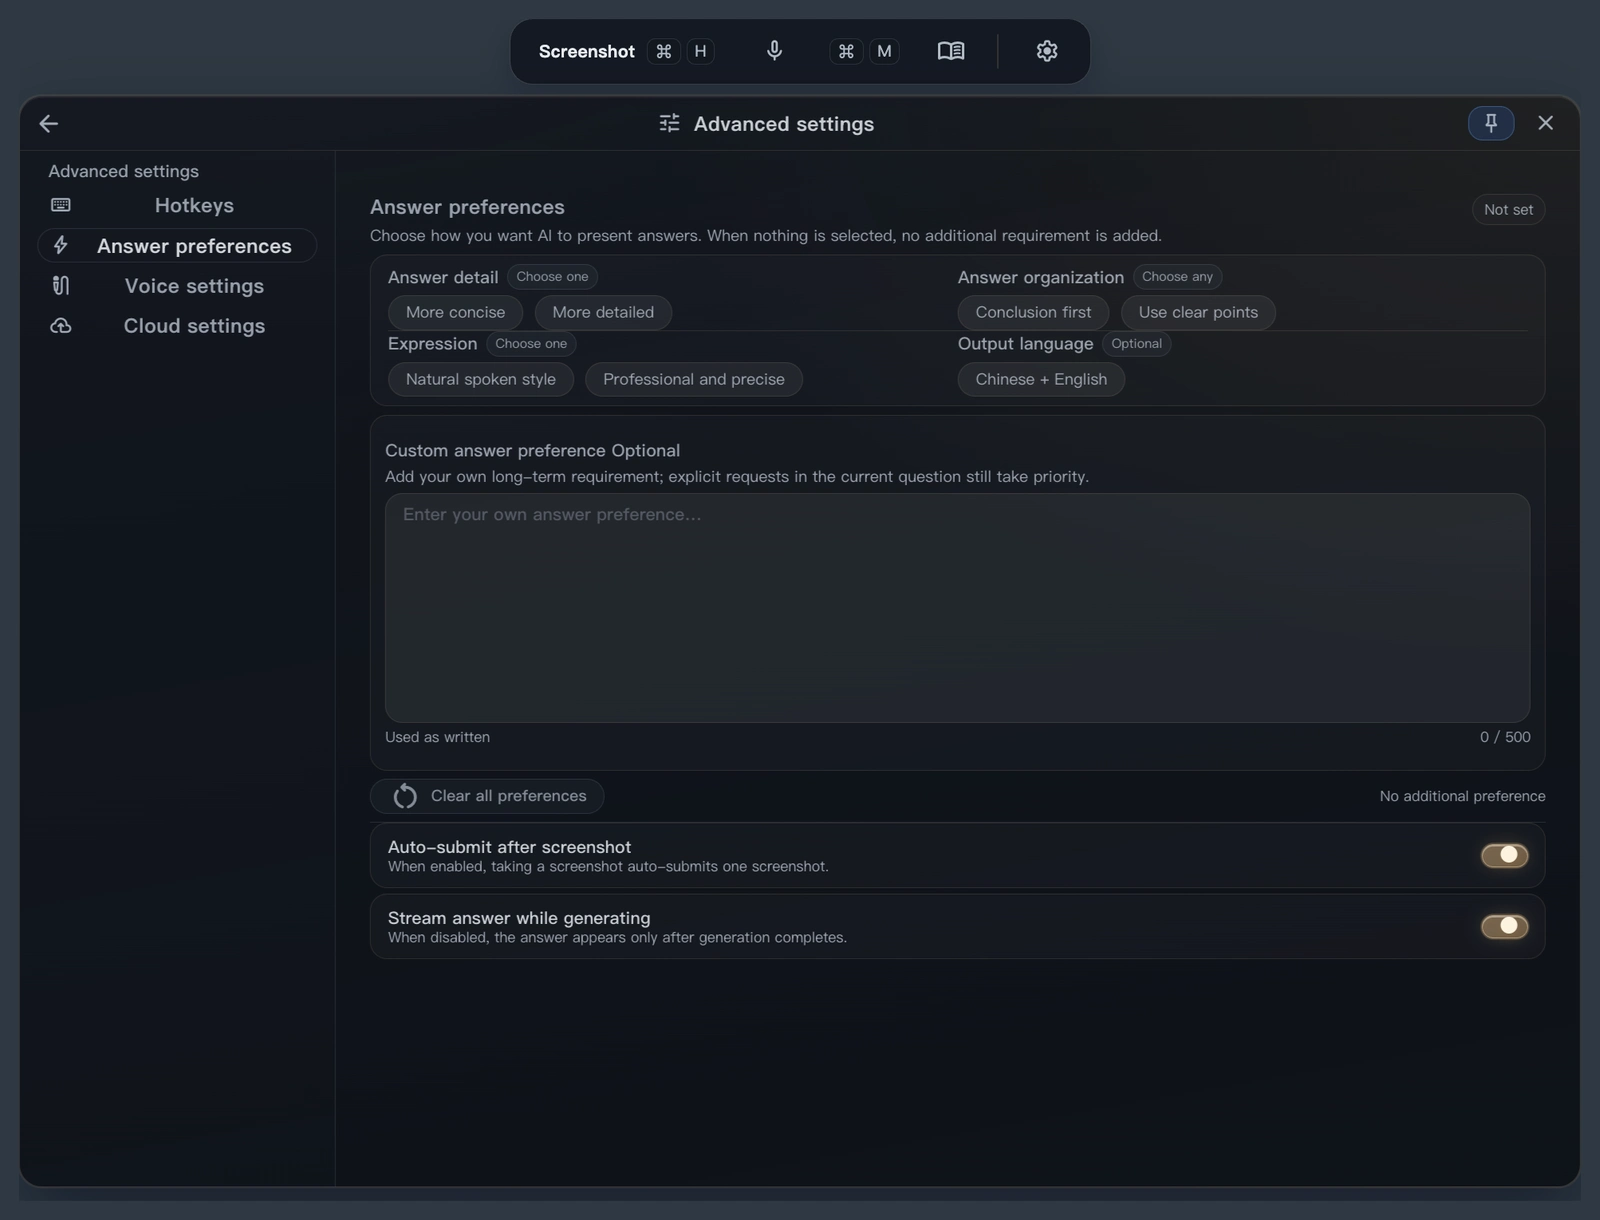Click the H key badge in toolbar
This screenshot has width=1600, height=1220.
point(700,51)
